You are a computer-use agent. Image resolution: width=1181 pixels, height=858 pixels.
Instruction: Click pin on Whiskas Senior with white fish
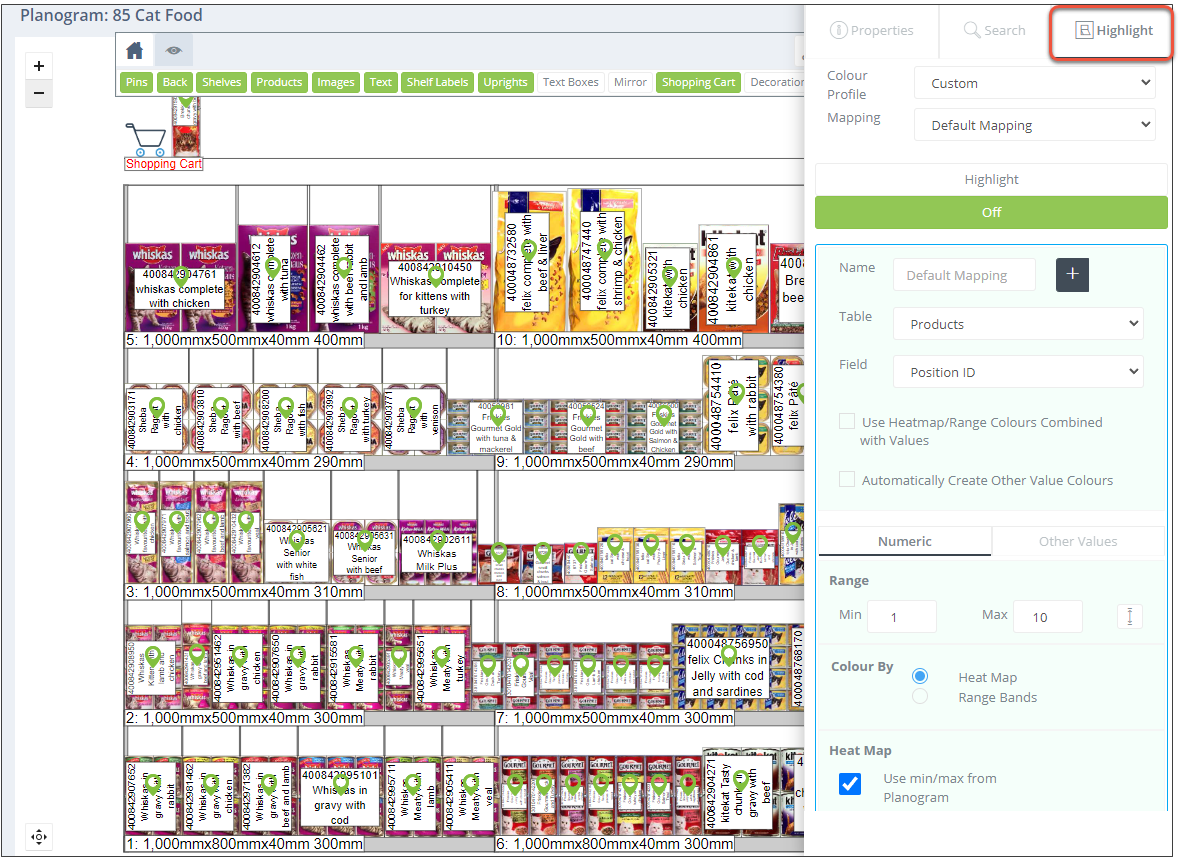coord(297,539)
